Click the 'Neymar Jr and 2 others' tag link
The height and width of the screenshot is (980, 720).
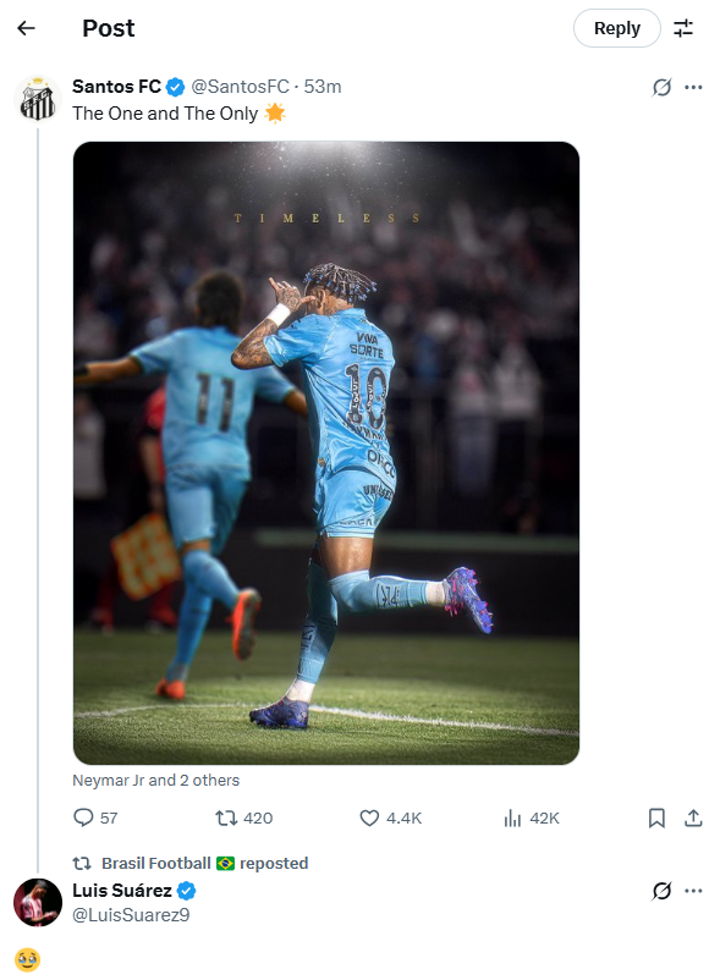156,780
